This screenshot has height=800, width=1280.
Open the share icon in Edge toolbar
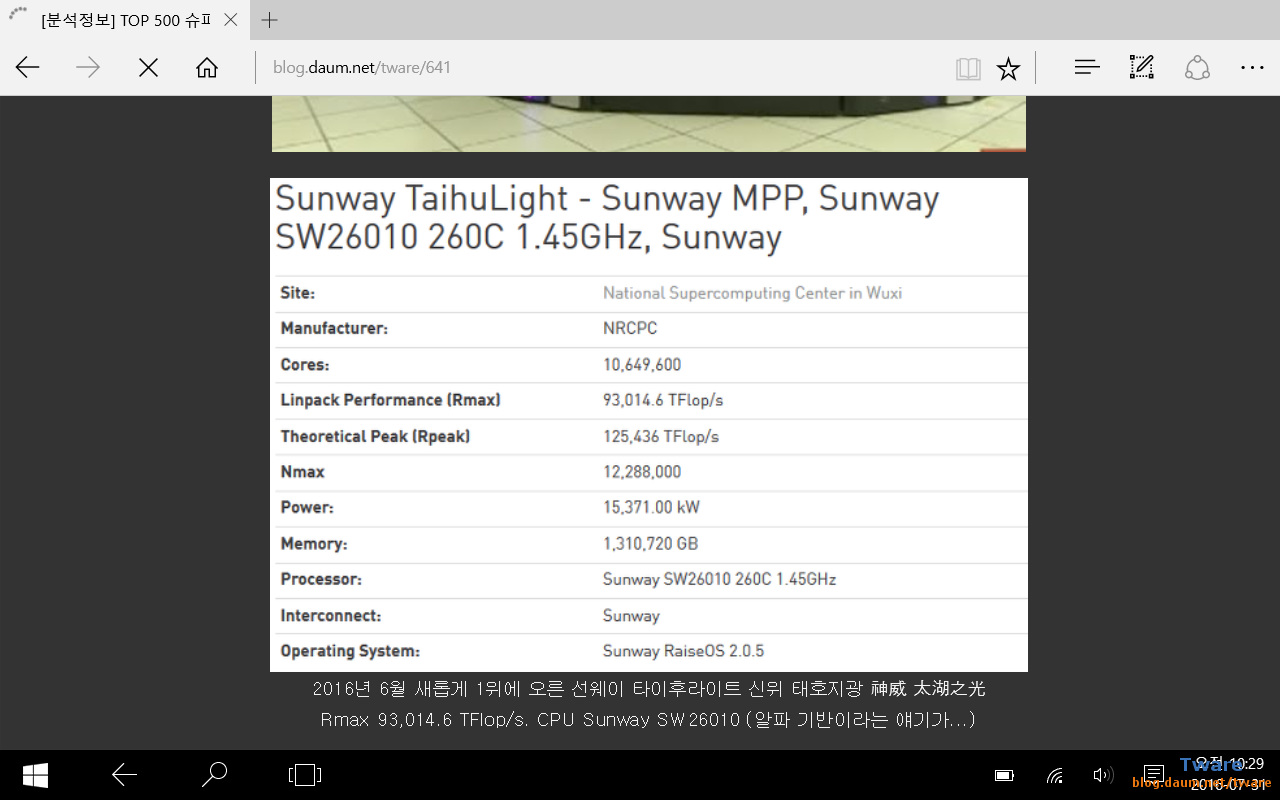click(1197, 67)
